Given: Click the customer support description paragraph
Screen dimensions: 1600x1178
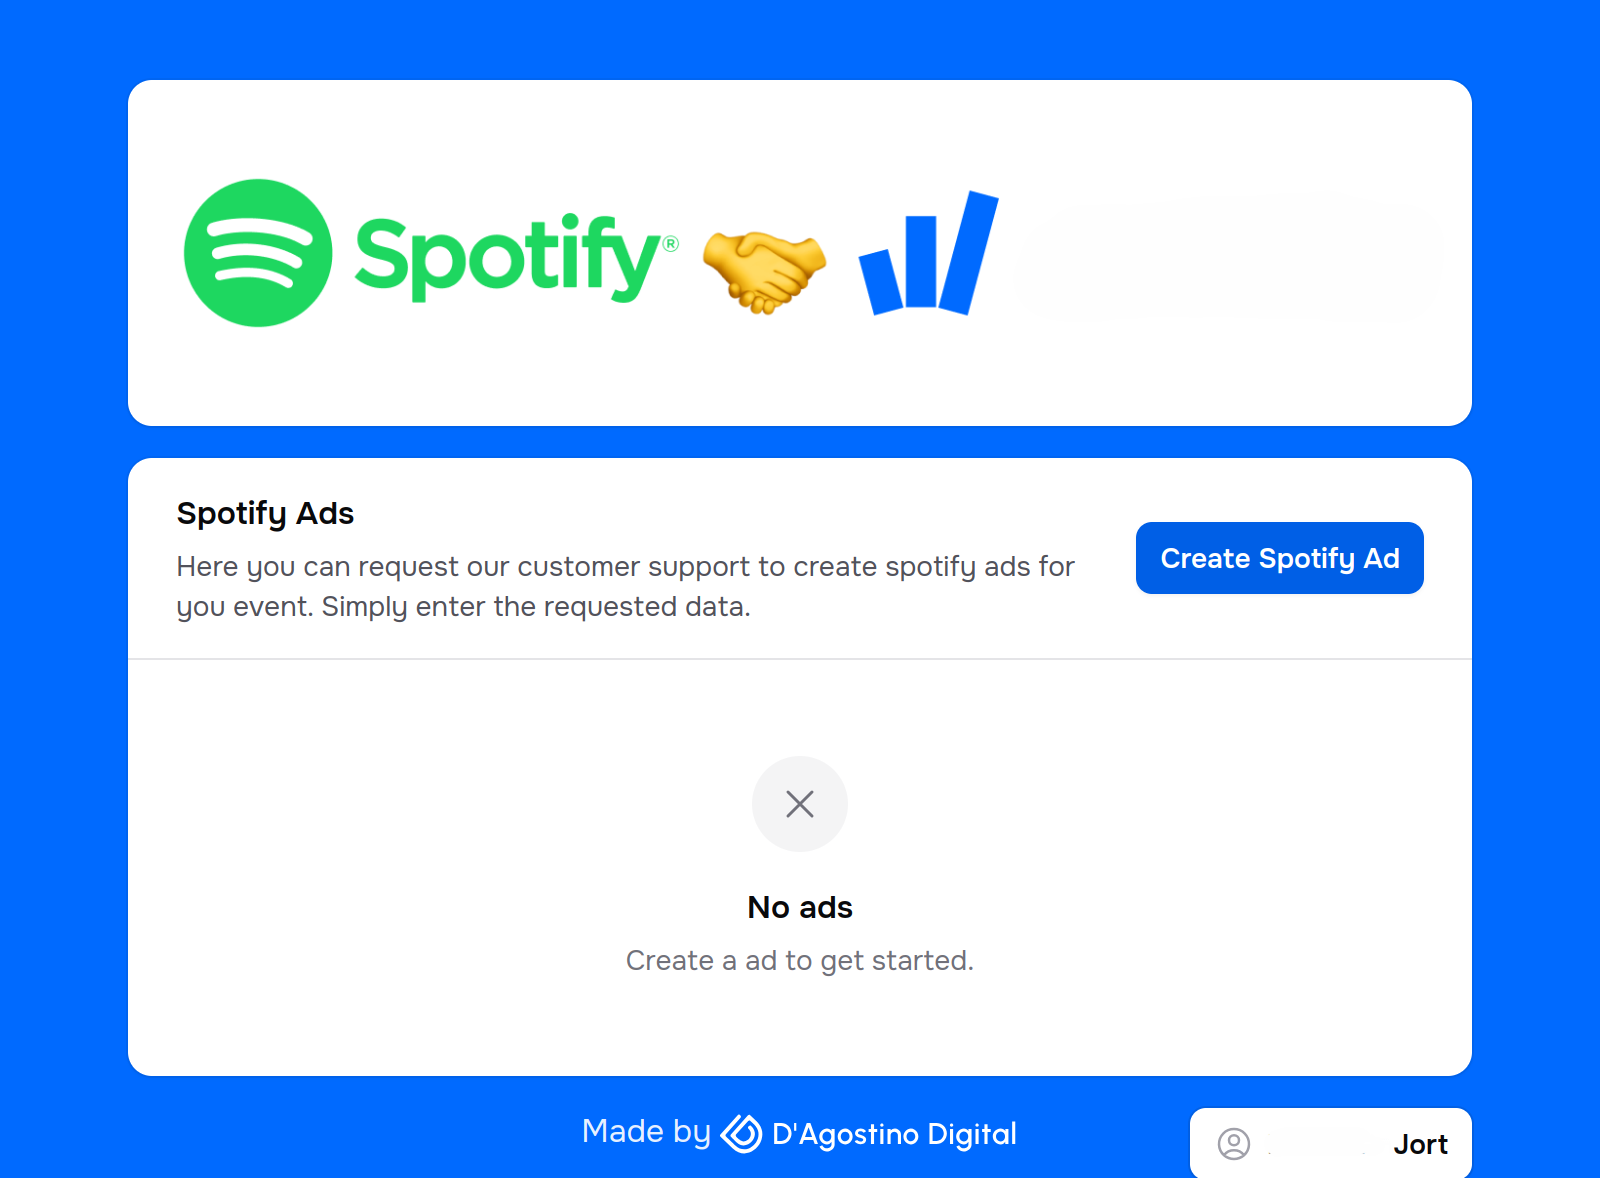Looking at the screenshot, I should (x=625, y=586).
